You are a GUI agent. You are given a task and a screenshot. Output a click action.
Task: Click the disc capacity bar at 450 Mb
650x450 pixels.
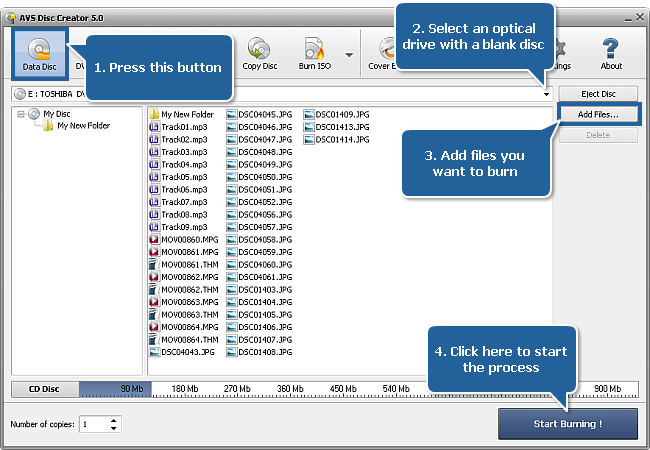point(343,389)
